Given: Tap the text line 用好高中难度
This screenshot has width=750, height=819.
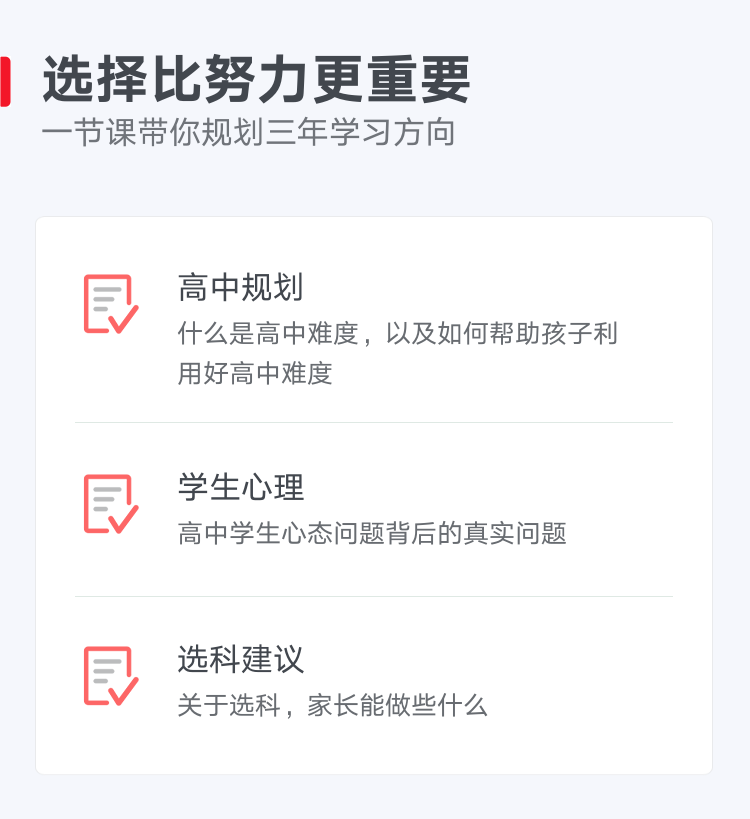Looking at the screenshot, I should 255,373.
